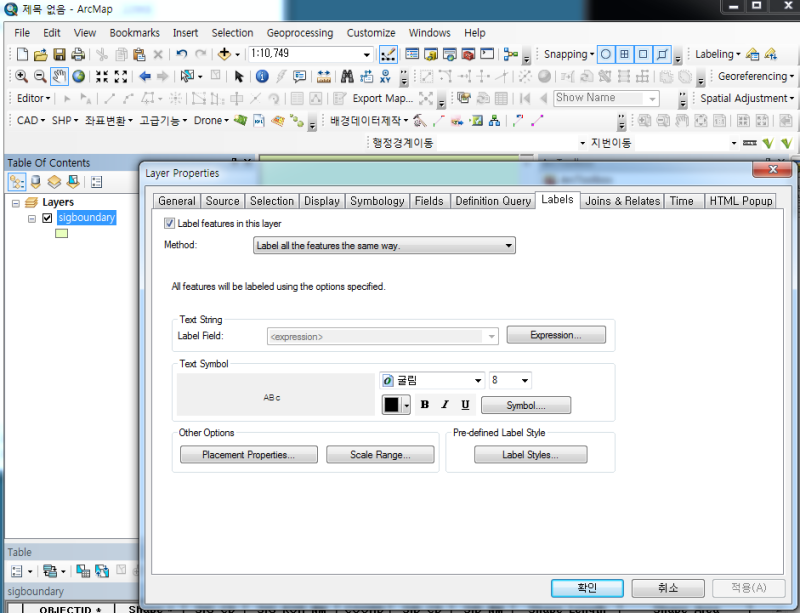The image size is (800, 613).
Task: Open the Snapping dropdown menu
Action: point(569,54)
